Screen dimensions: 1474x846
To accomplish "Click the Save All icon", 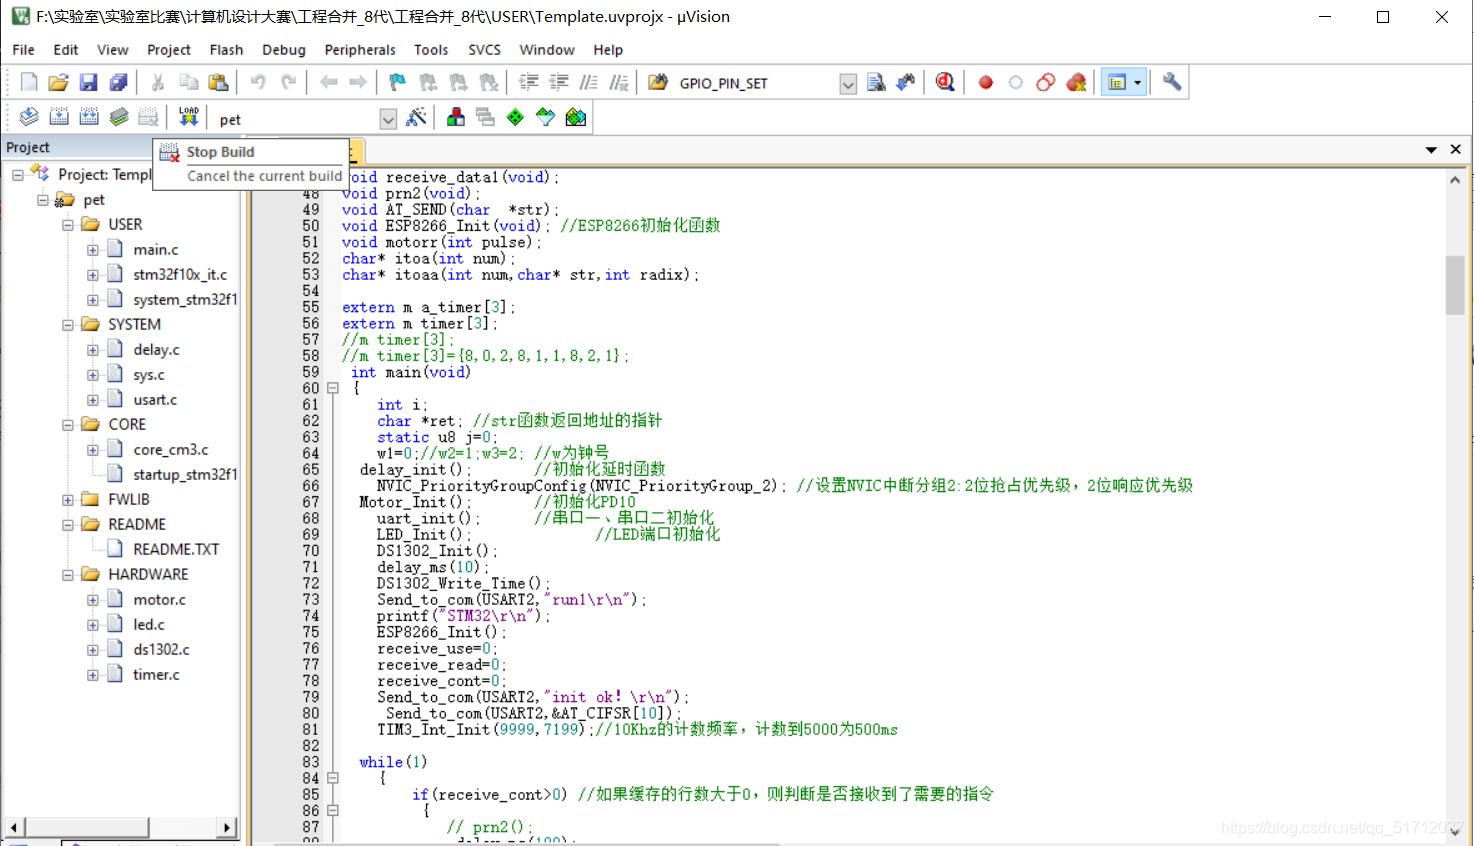I will [119, 83].
